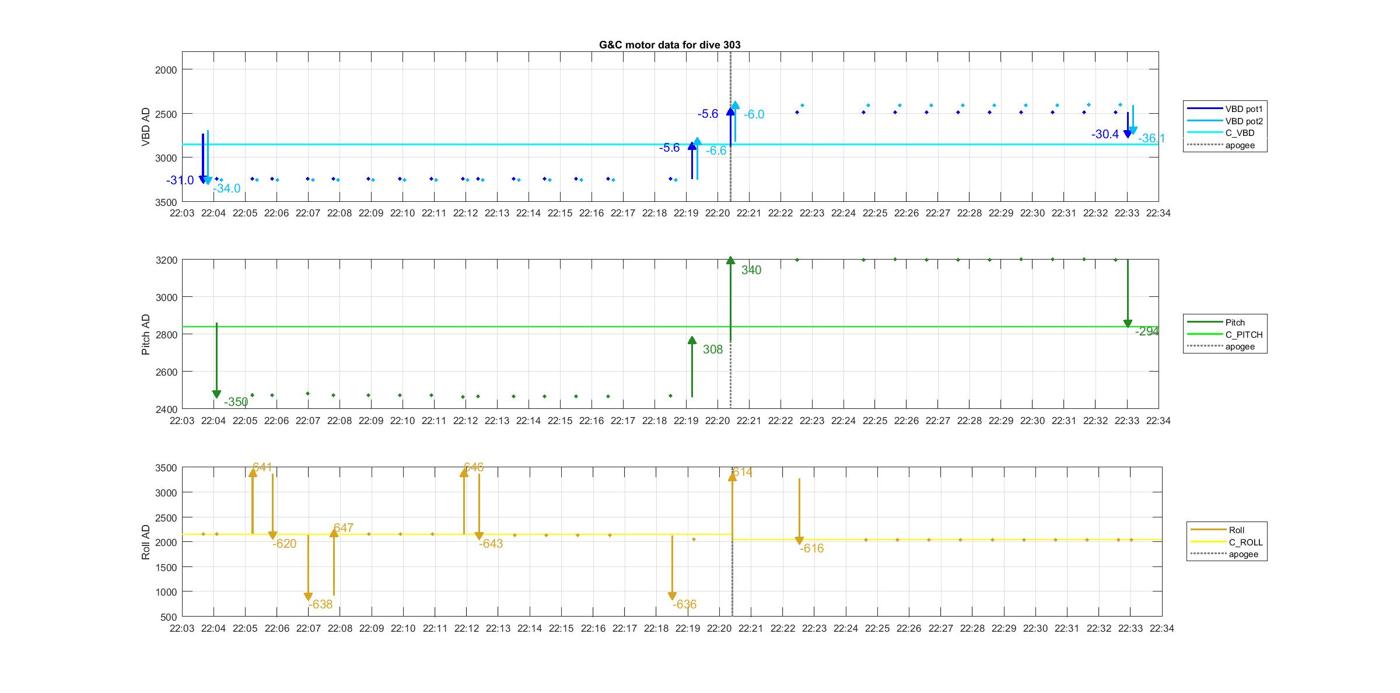Click the "-34.0" VBD value label
1400x693 pixels.
(x=226, y=189)
